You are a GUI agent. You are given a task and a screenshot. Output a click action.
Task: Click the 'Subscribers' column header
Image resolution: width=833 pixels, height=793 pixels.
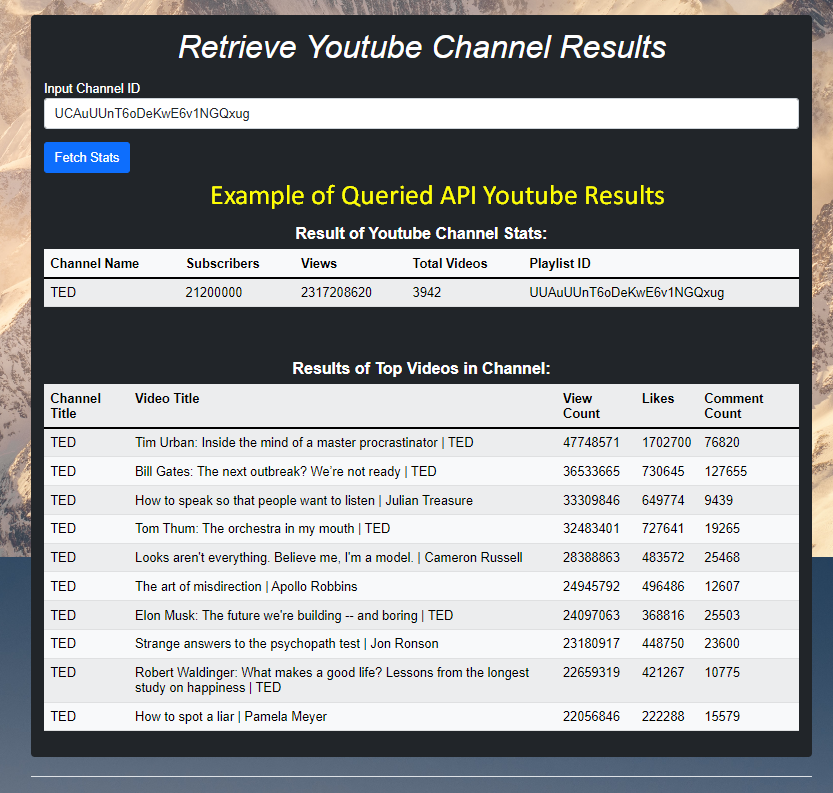click(x=223, y=263)
